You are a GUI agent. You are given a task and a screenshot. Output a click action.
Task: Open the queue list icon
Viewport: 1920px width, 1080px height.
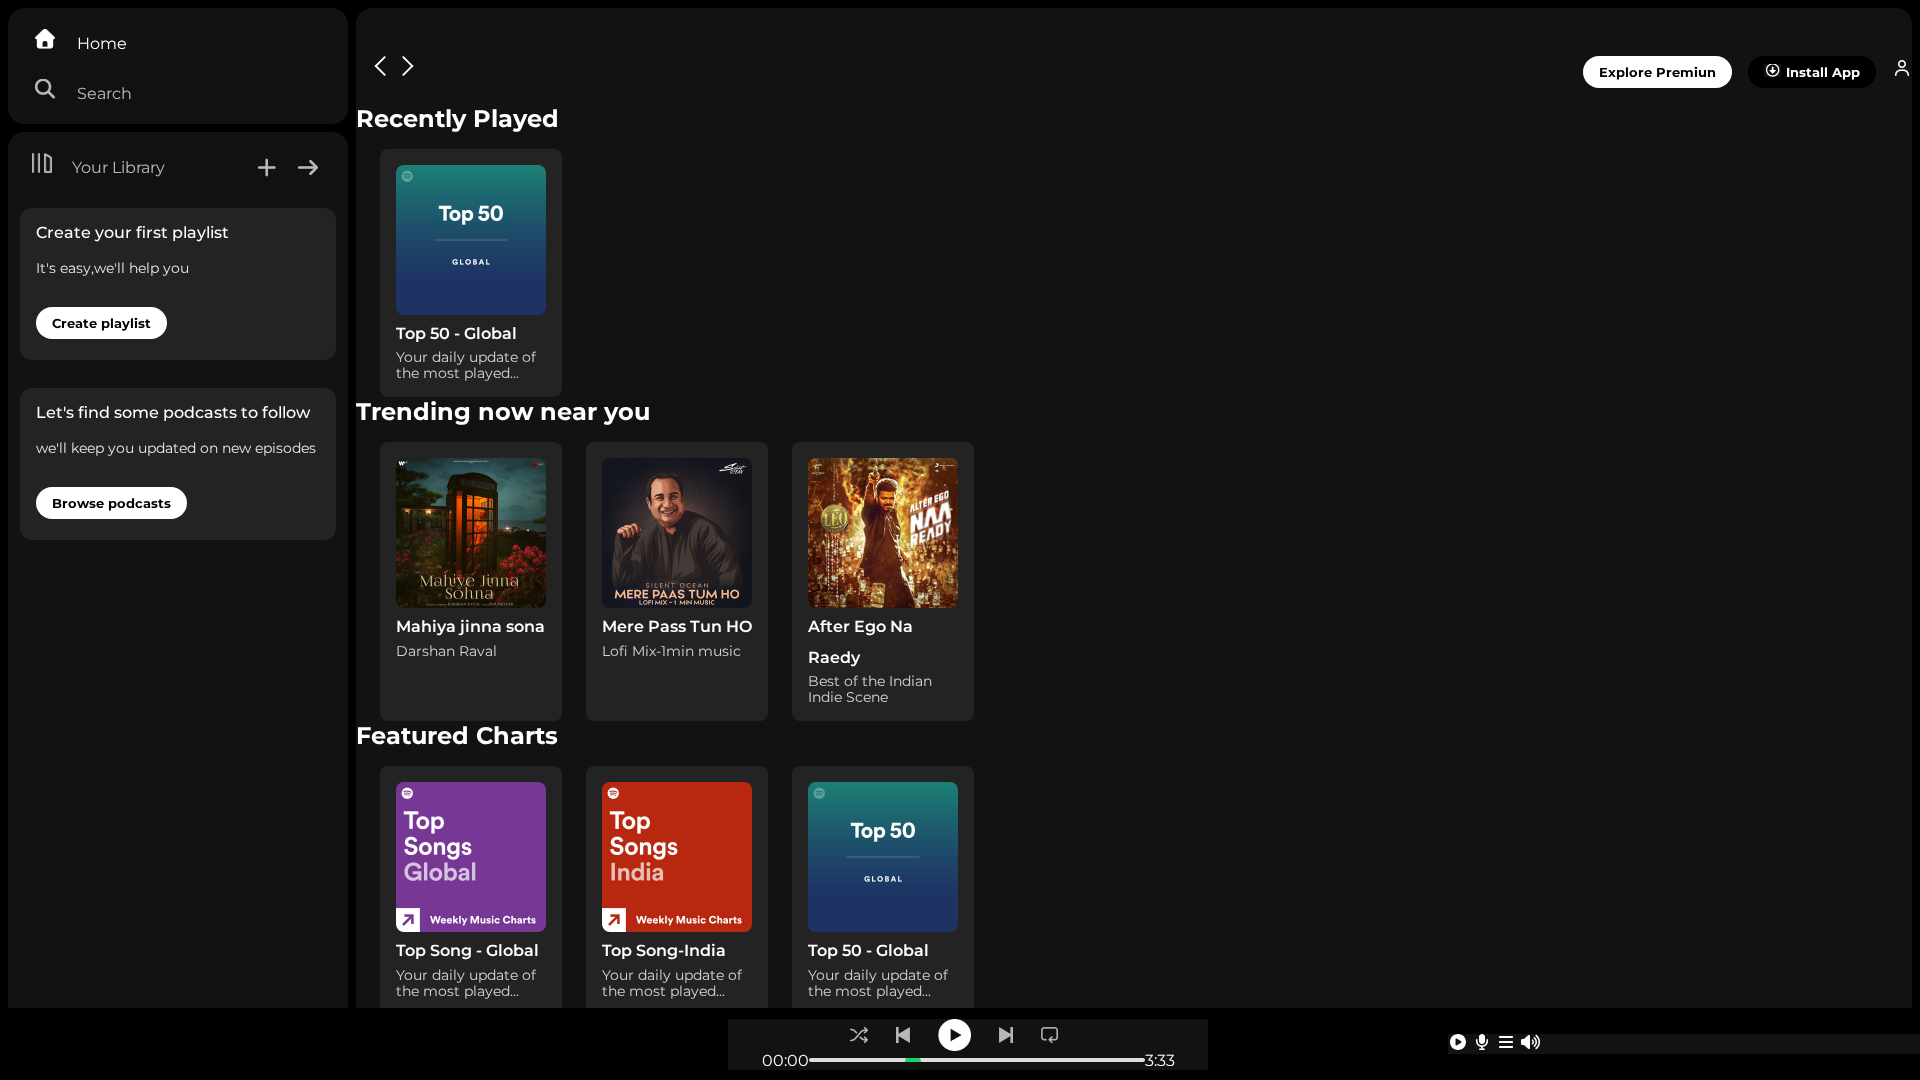[1506, 1042]
